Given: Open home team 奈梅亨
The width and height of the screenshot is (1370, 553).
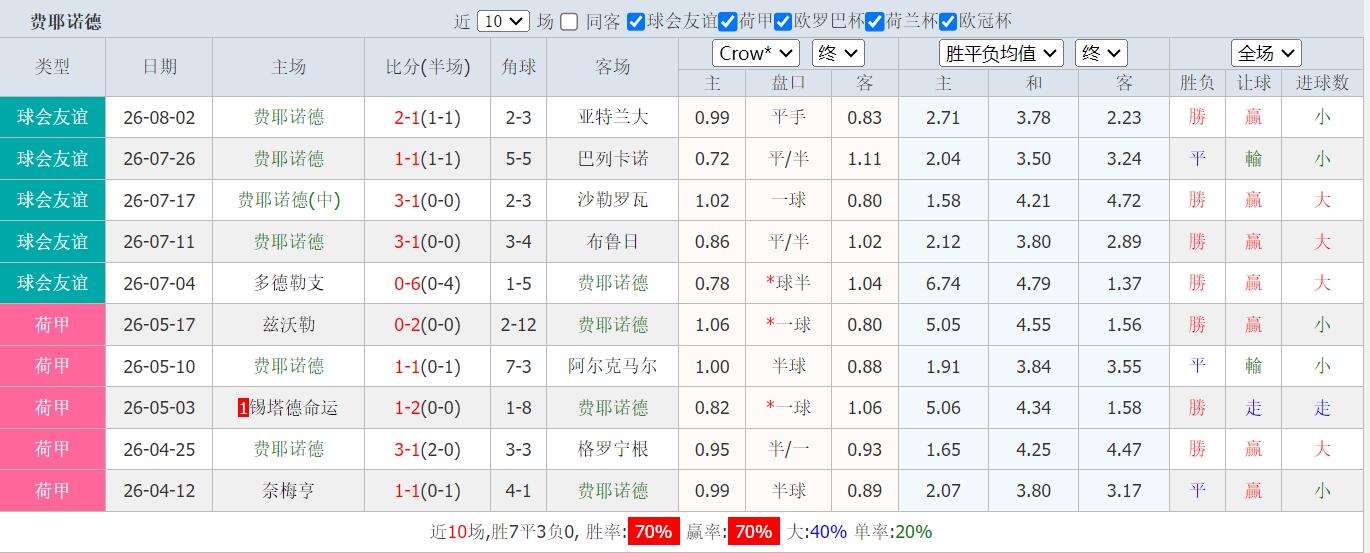Looking at the screenshot, I should pos(289,491).
